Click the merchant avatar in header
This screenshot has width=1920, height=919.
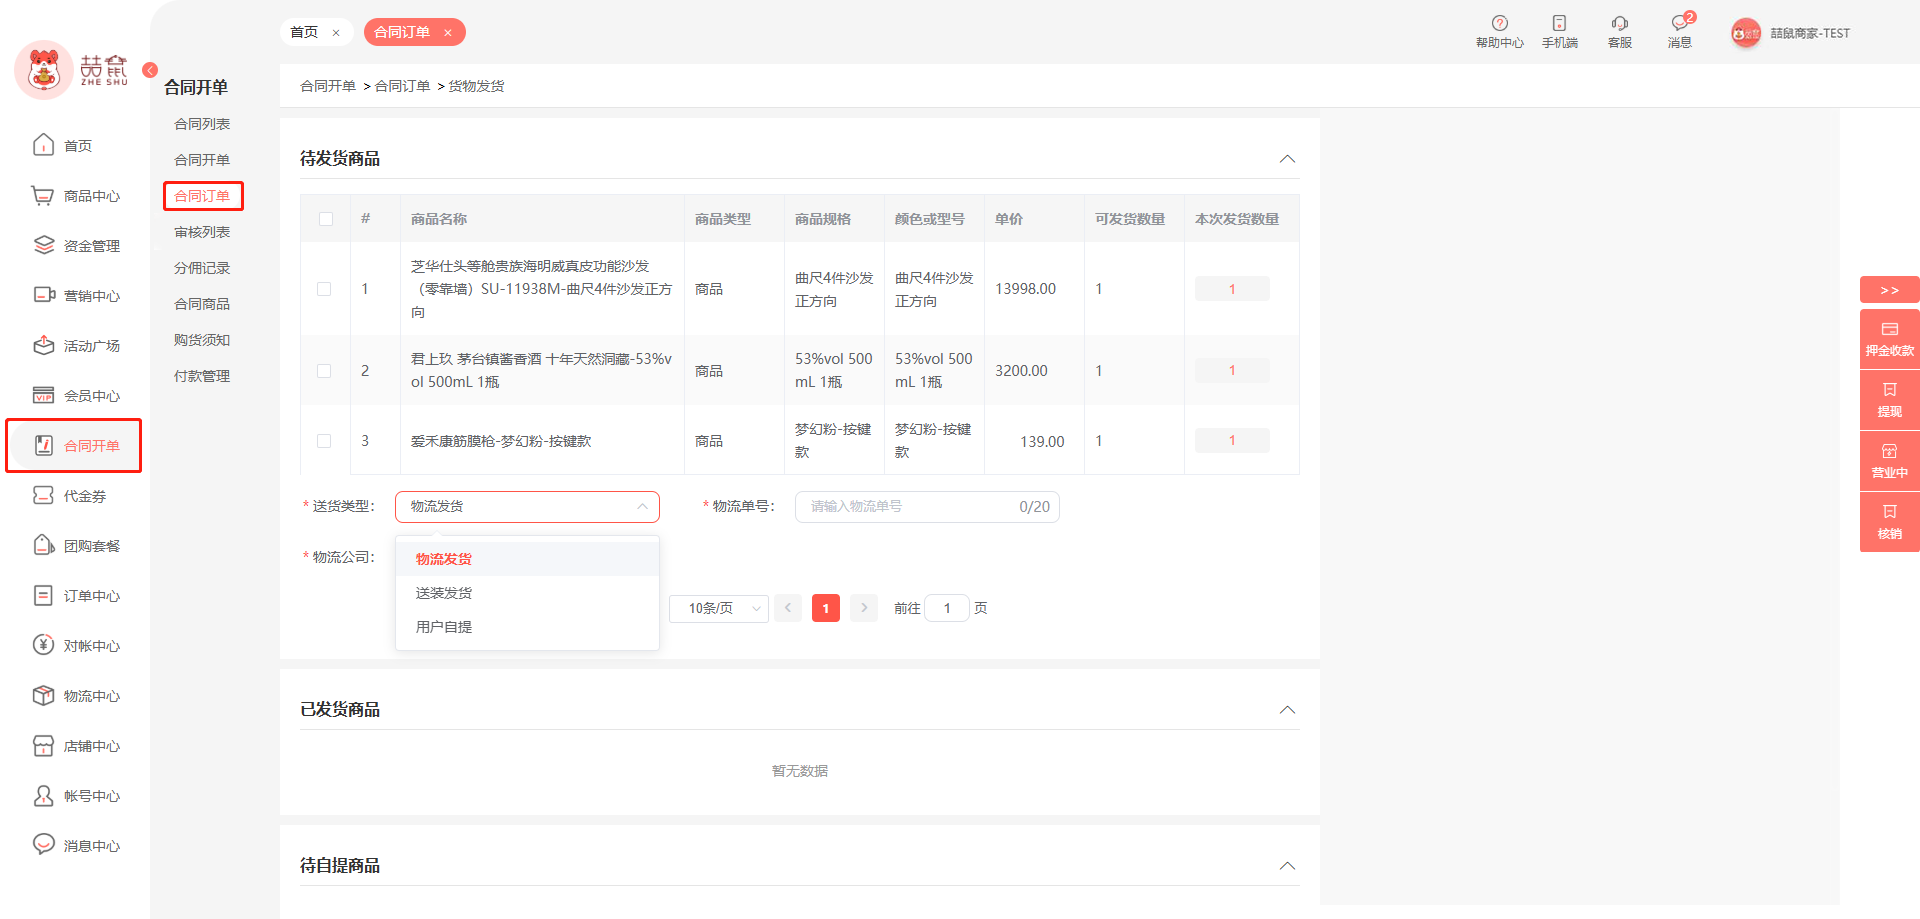click(x=1746, y=33)
